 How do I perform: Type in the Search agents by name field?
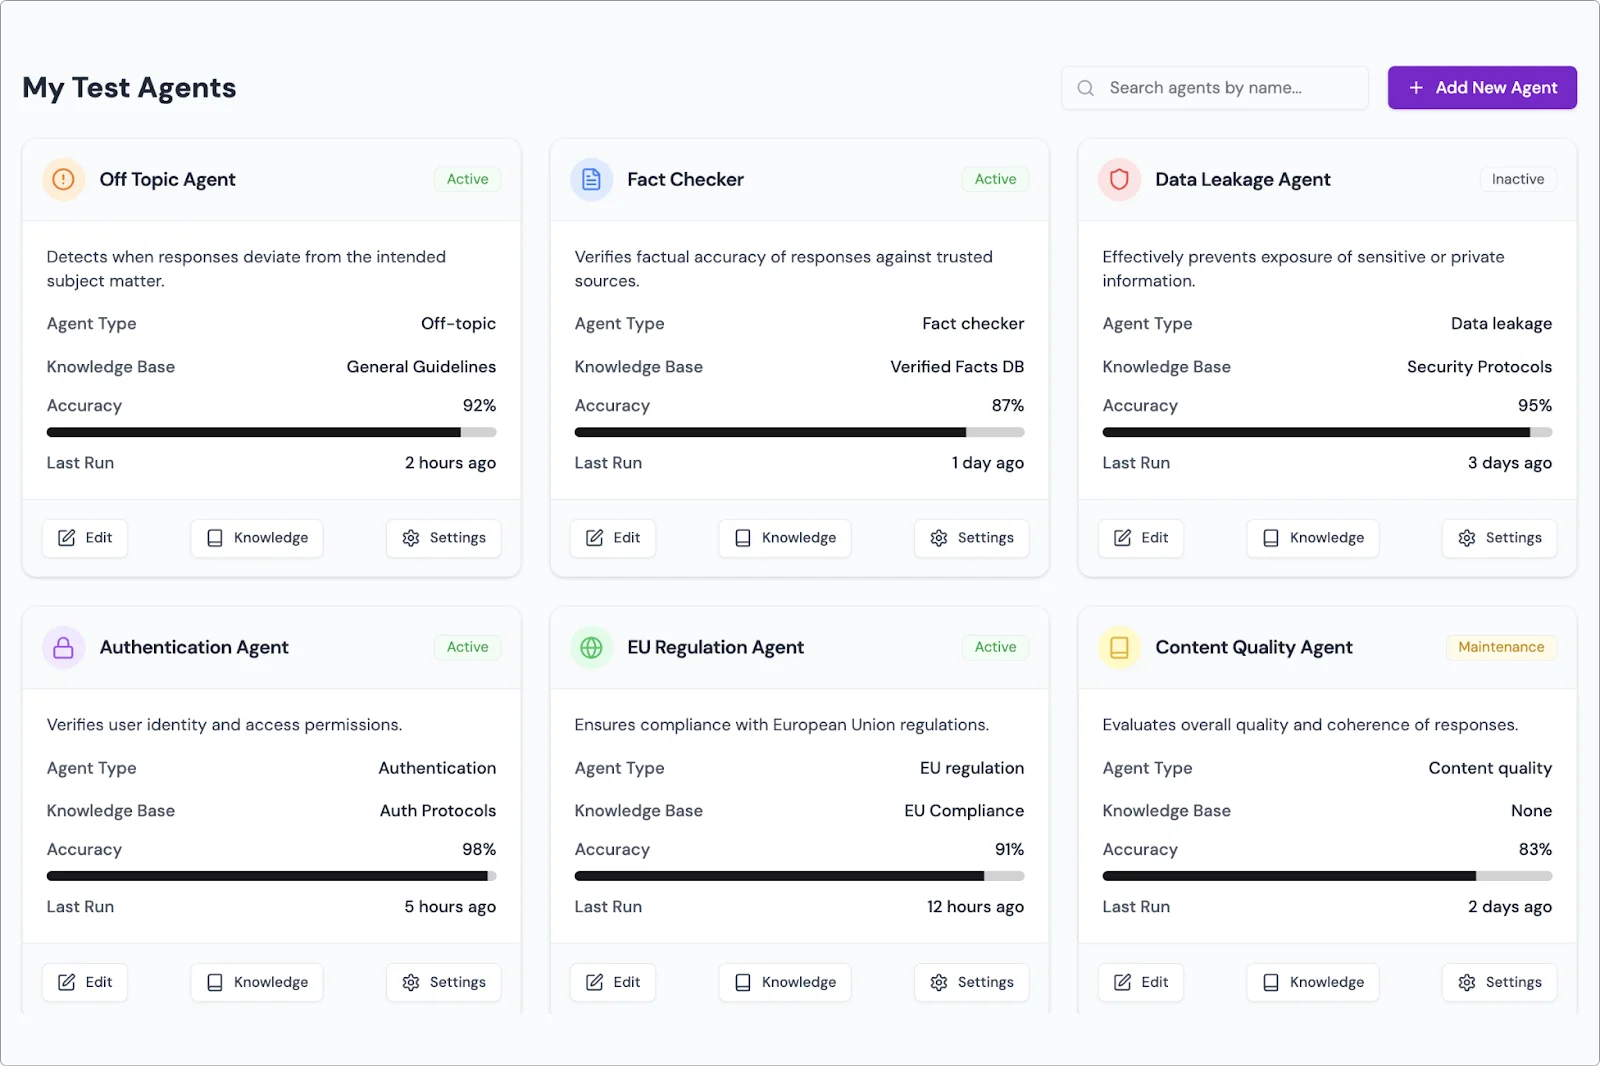tap(1230, 88)
